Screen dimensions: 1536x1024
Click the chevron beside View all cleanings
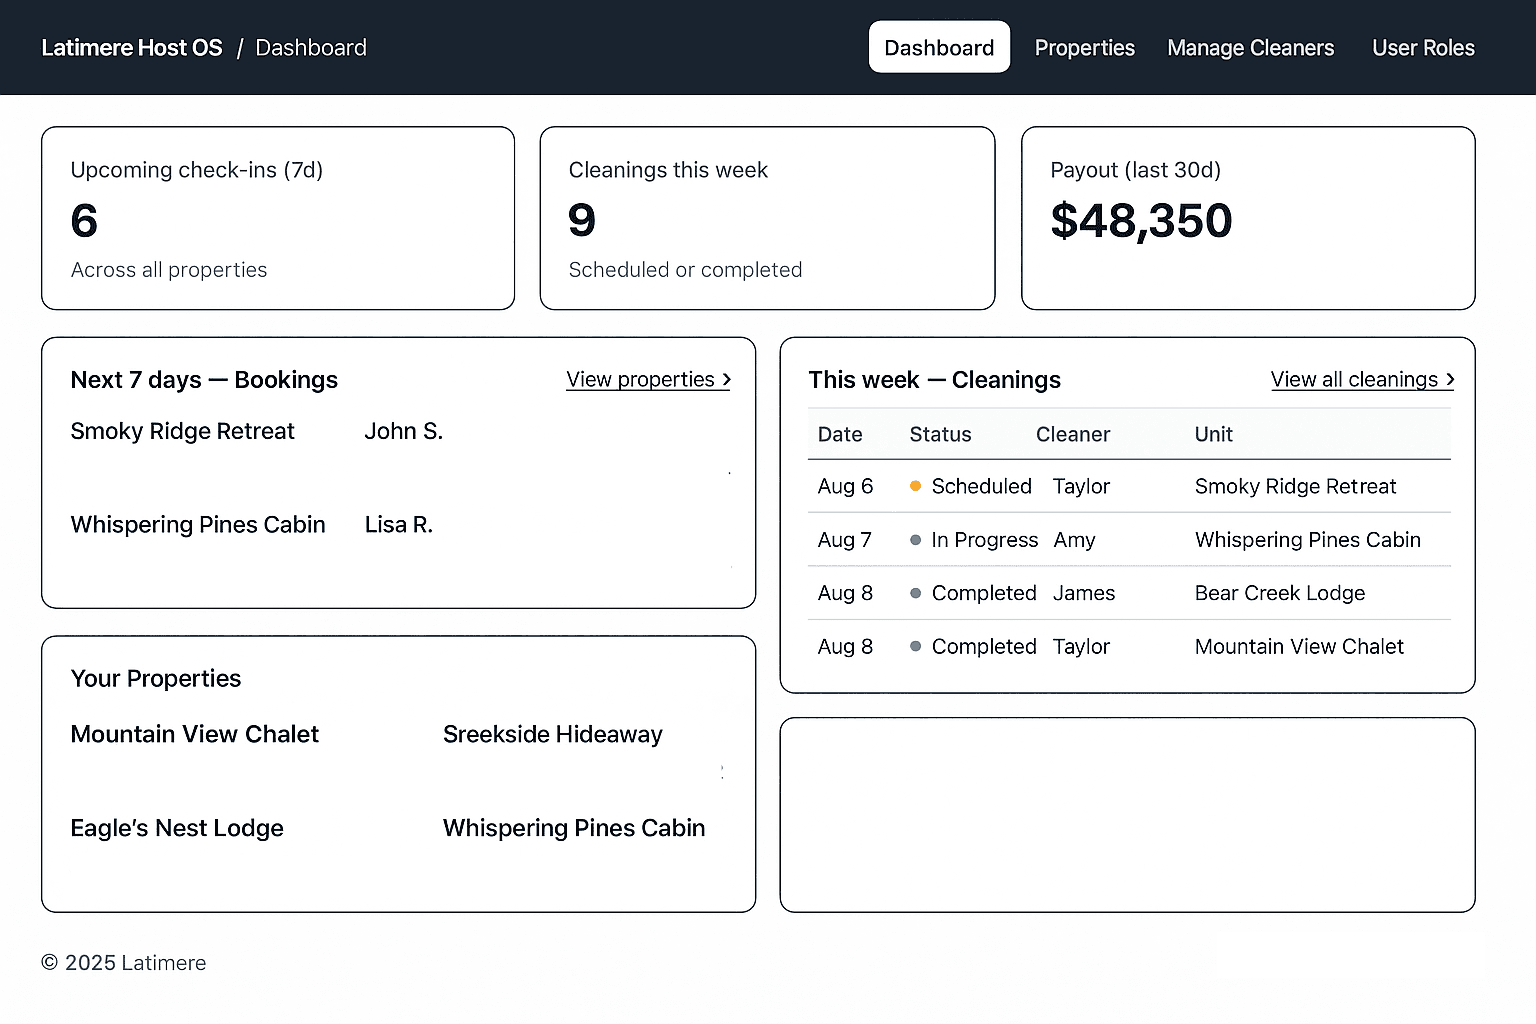click(1449, 380)
